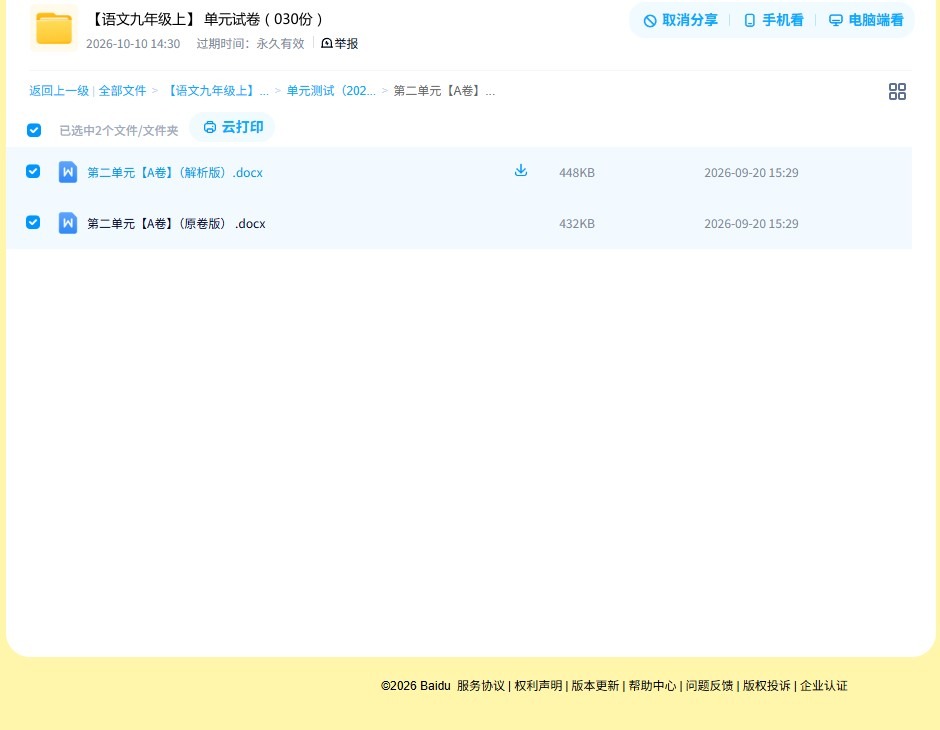
Task: Click the share title 【语文九年级上】单元试卷
Action: click(x=206, y=19)
